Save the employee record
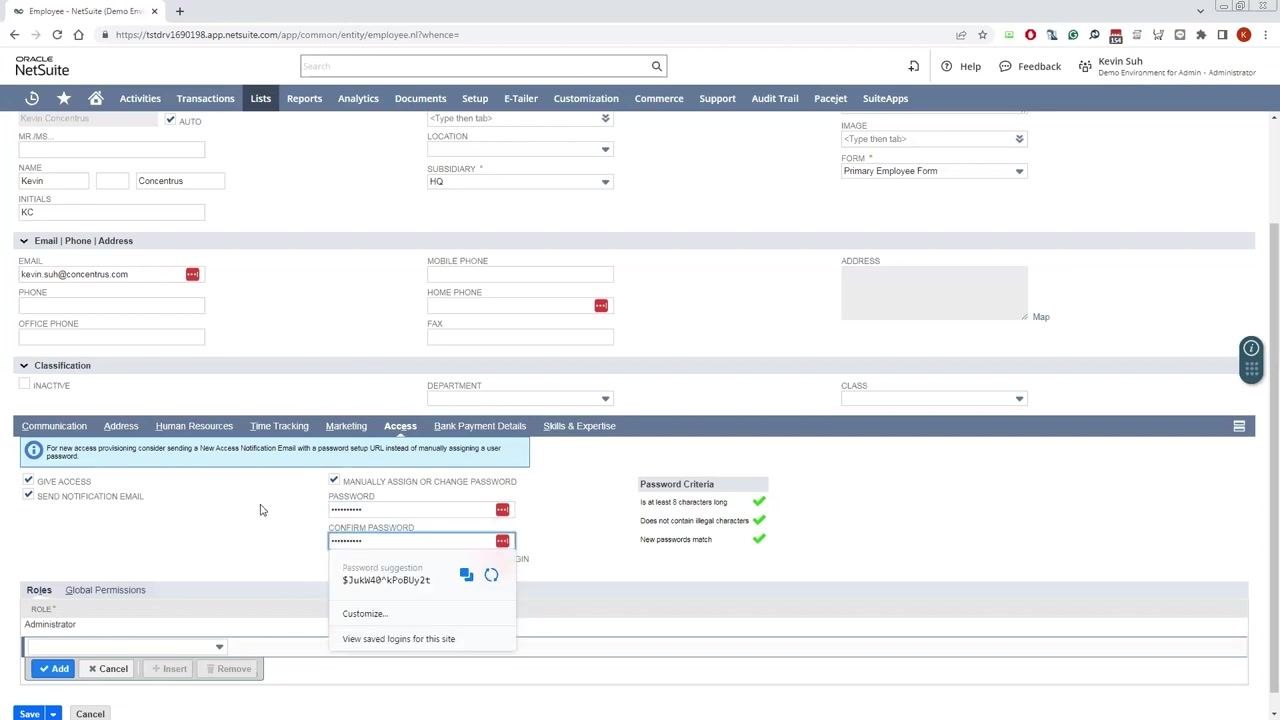The height and width of the screenshot is (720, 1280). click(x=29, y=714)
